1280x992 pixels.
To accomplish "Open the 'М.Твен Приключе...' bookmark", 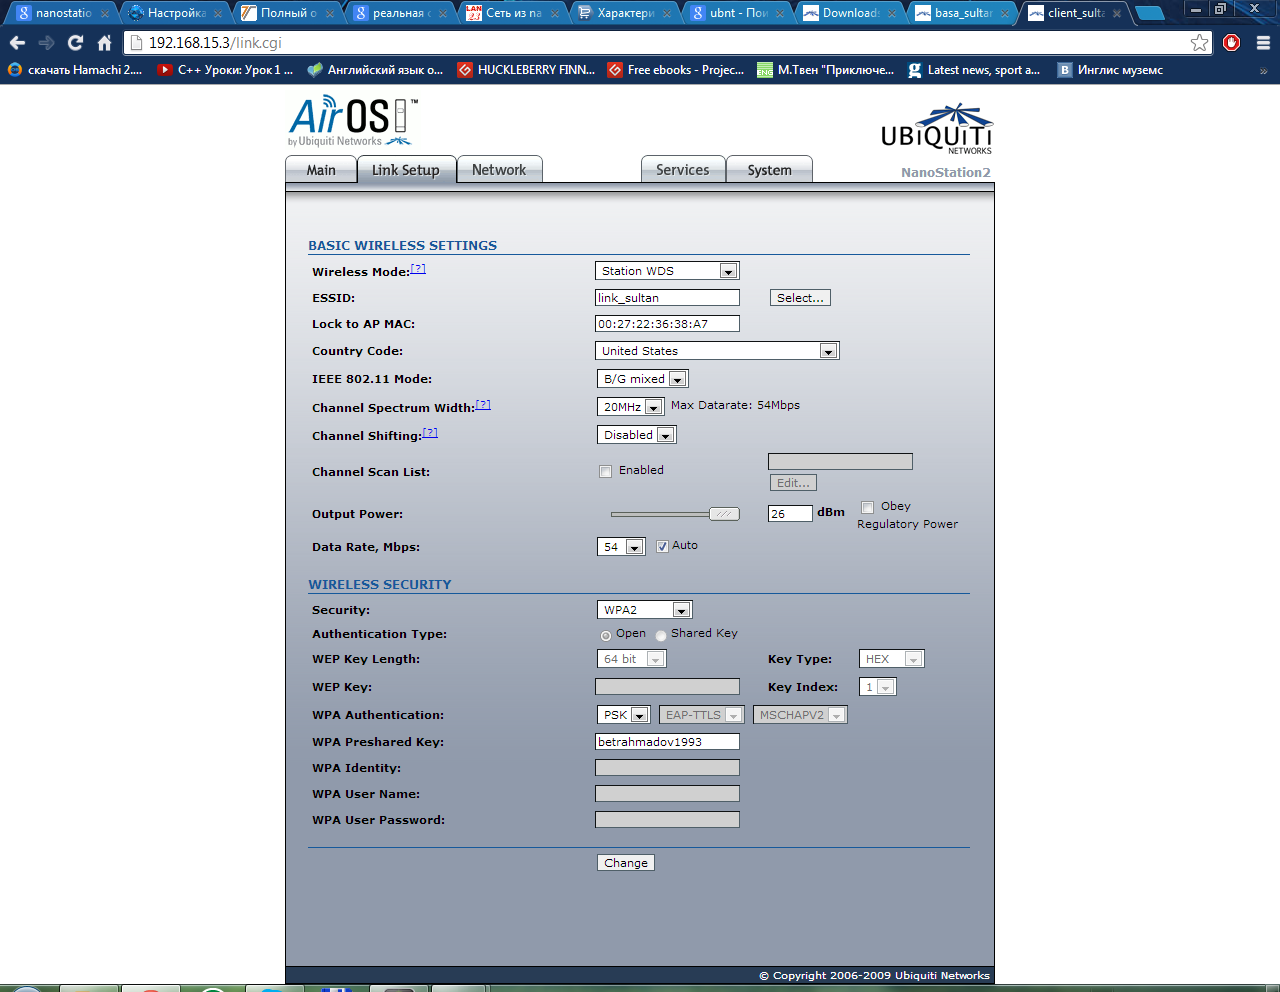I will pyautogui.click(x=826, y=70).
